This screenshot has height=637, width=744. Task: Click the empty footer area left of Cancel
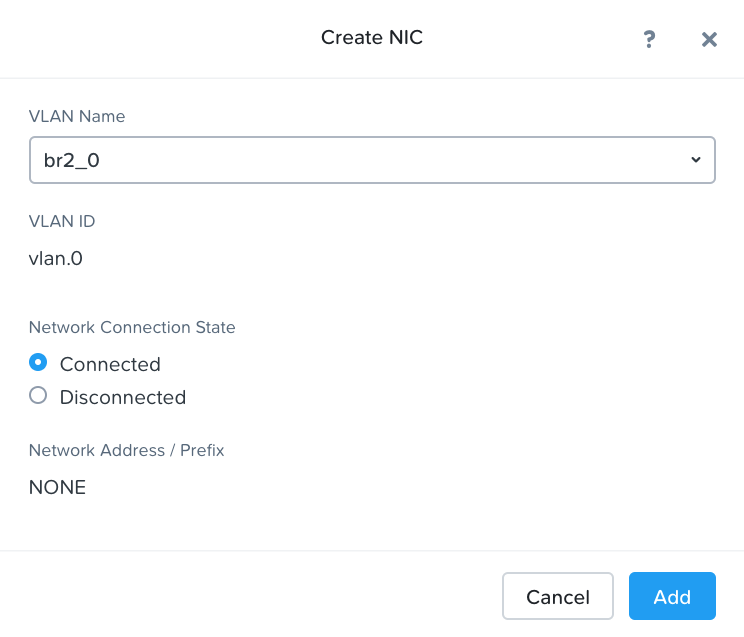pyautogui.click(x=250, y=596)
